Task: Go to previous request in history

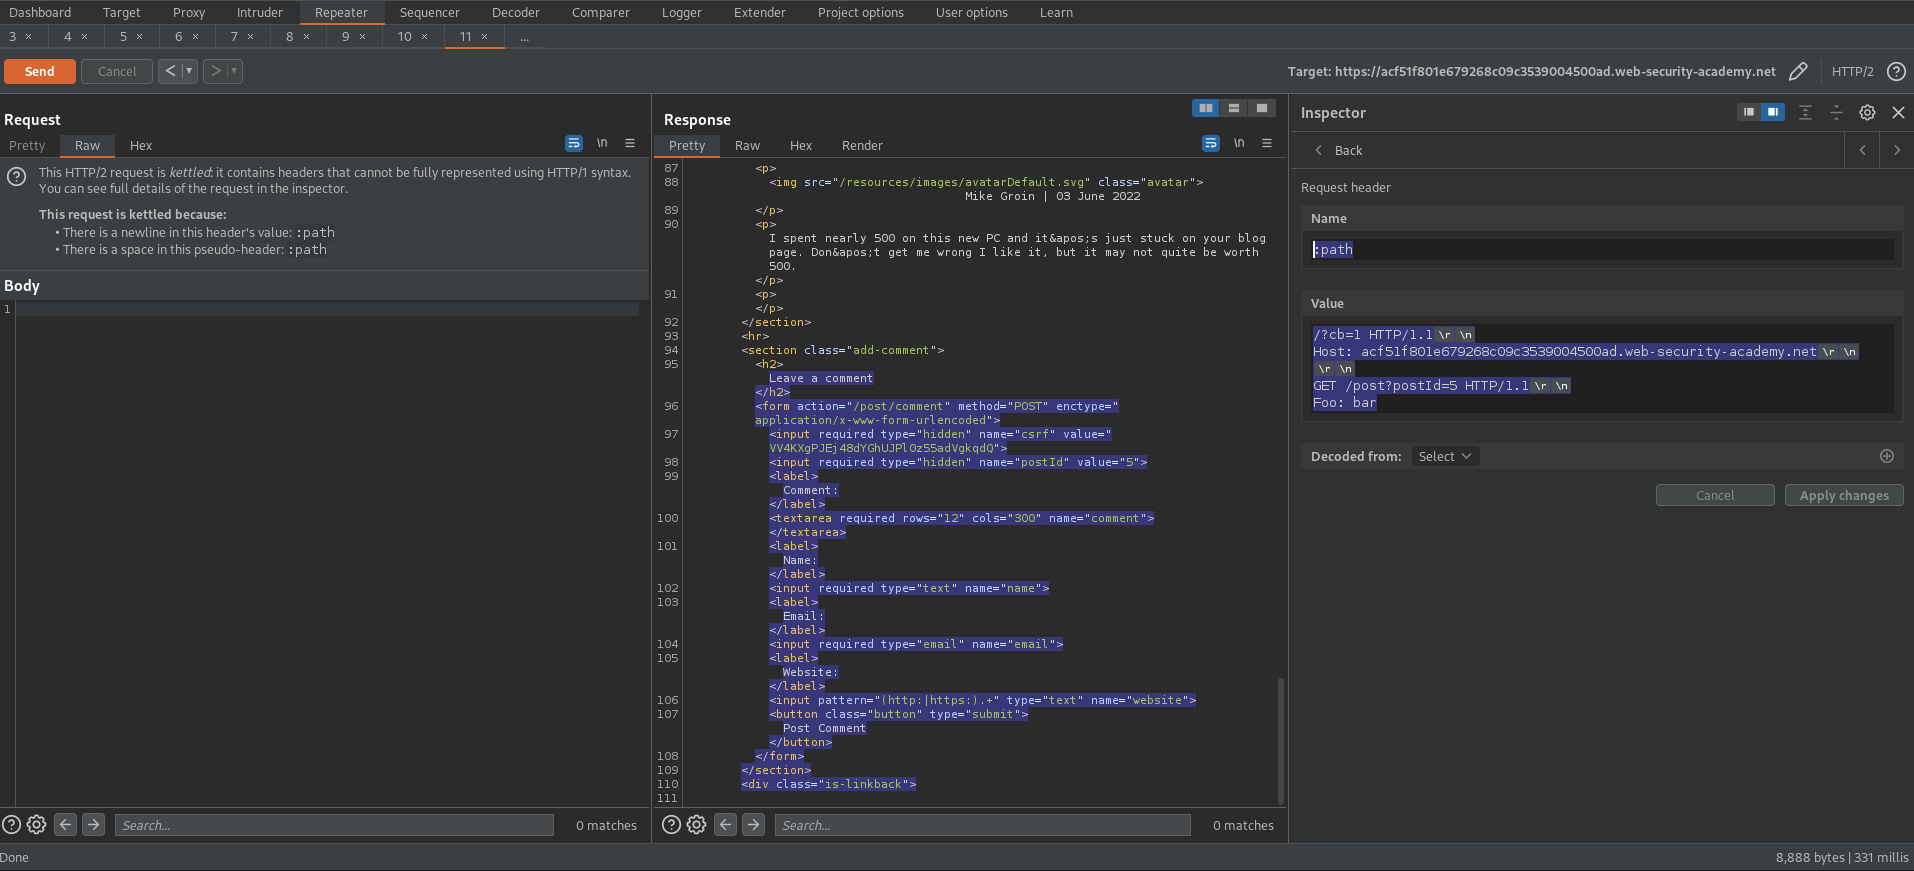Action: coord(170,71)
